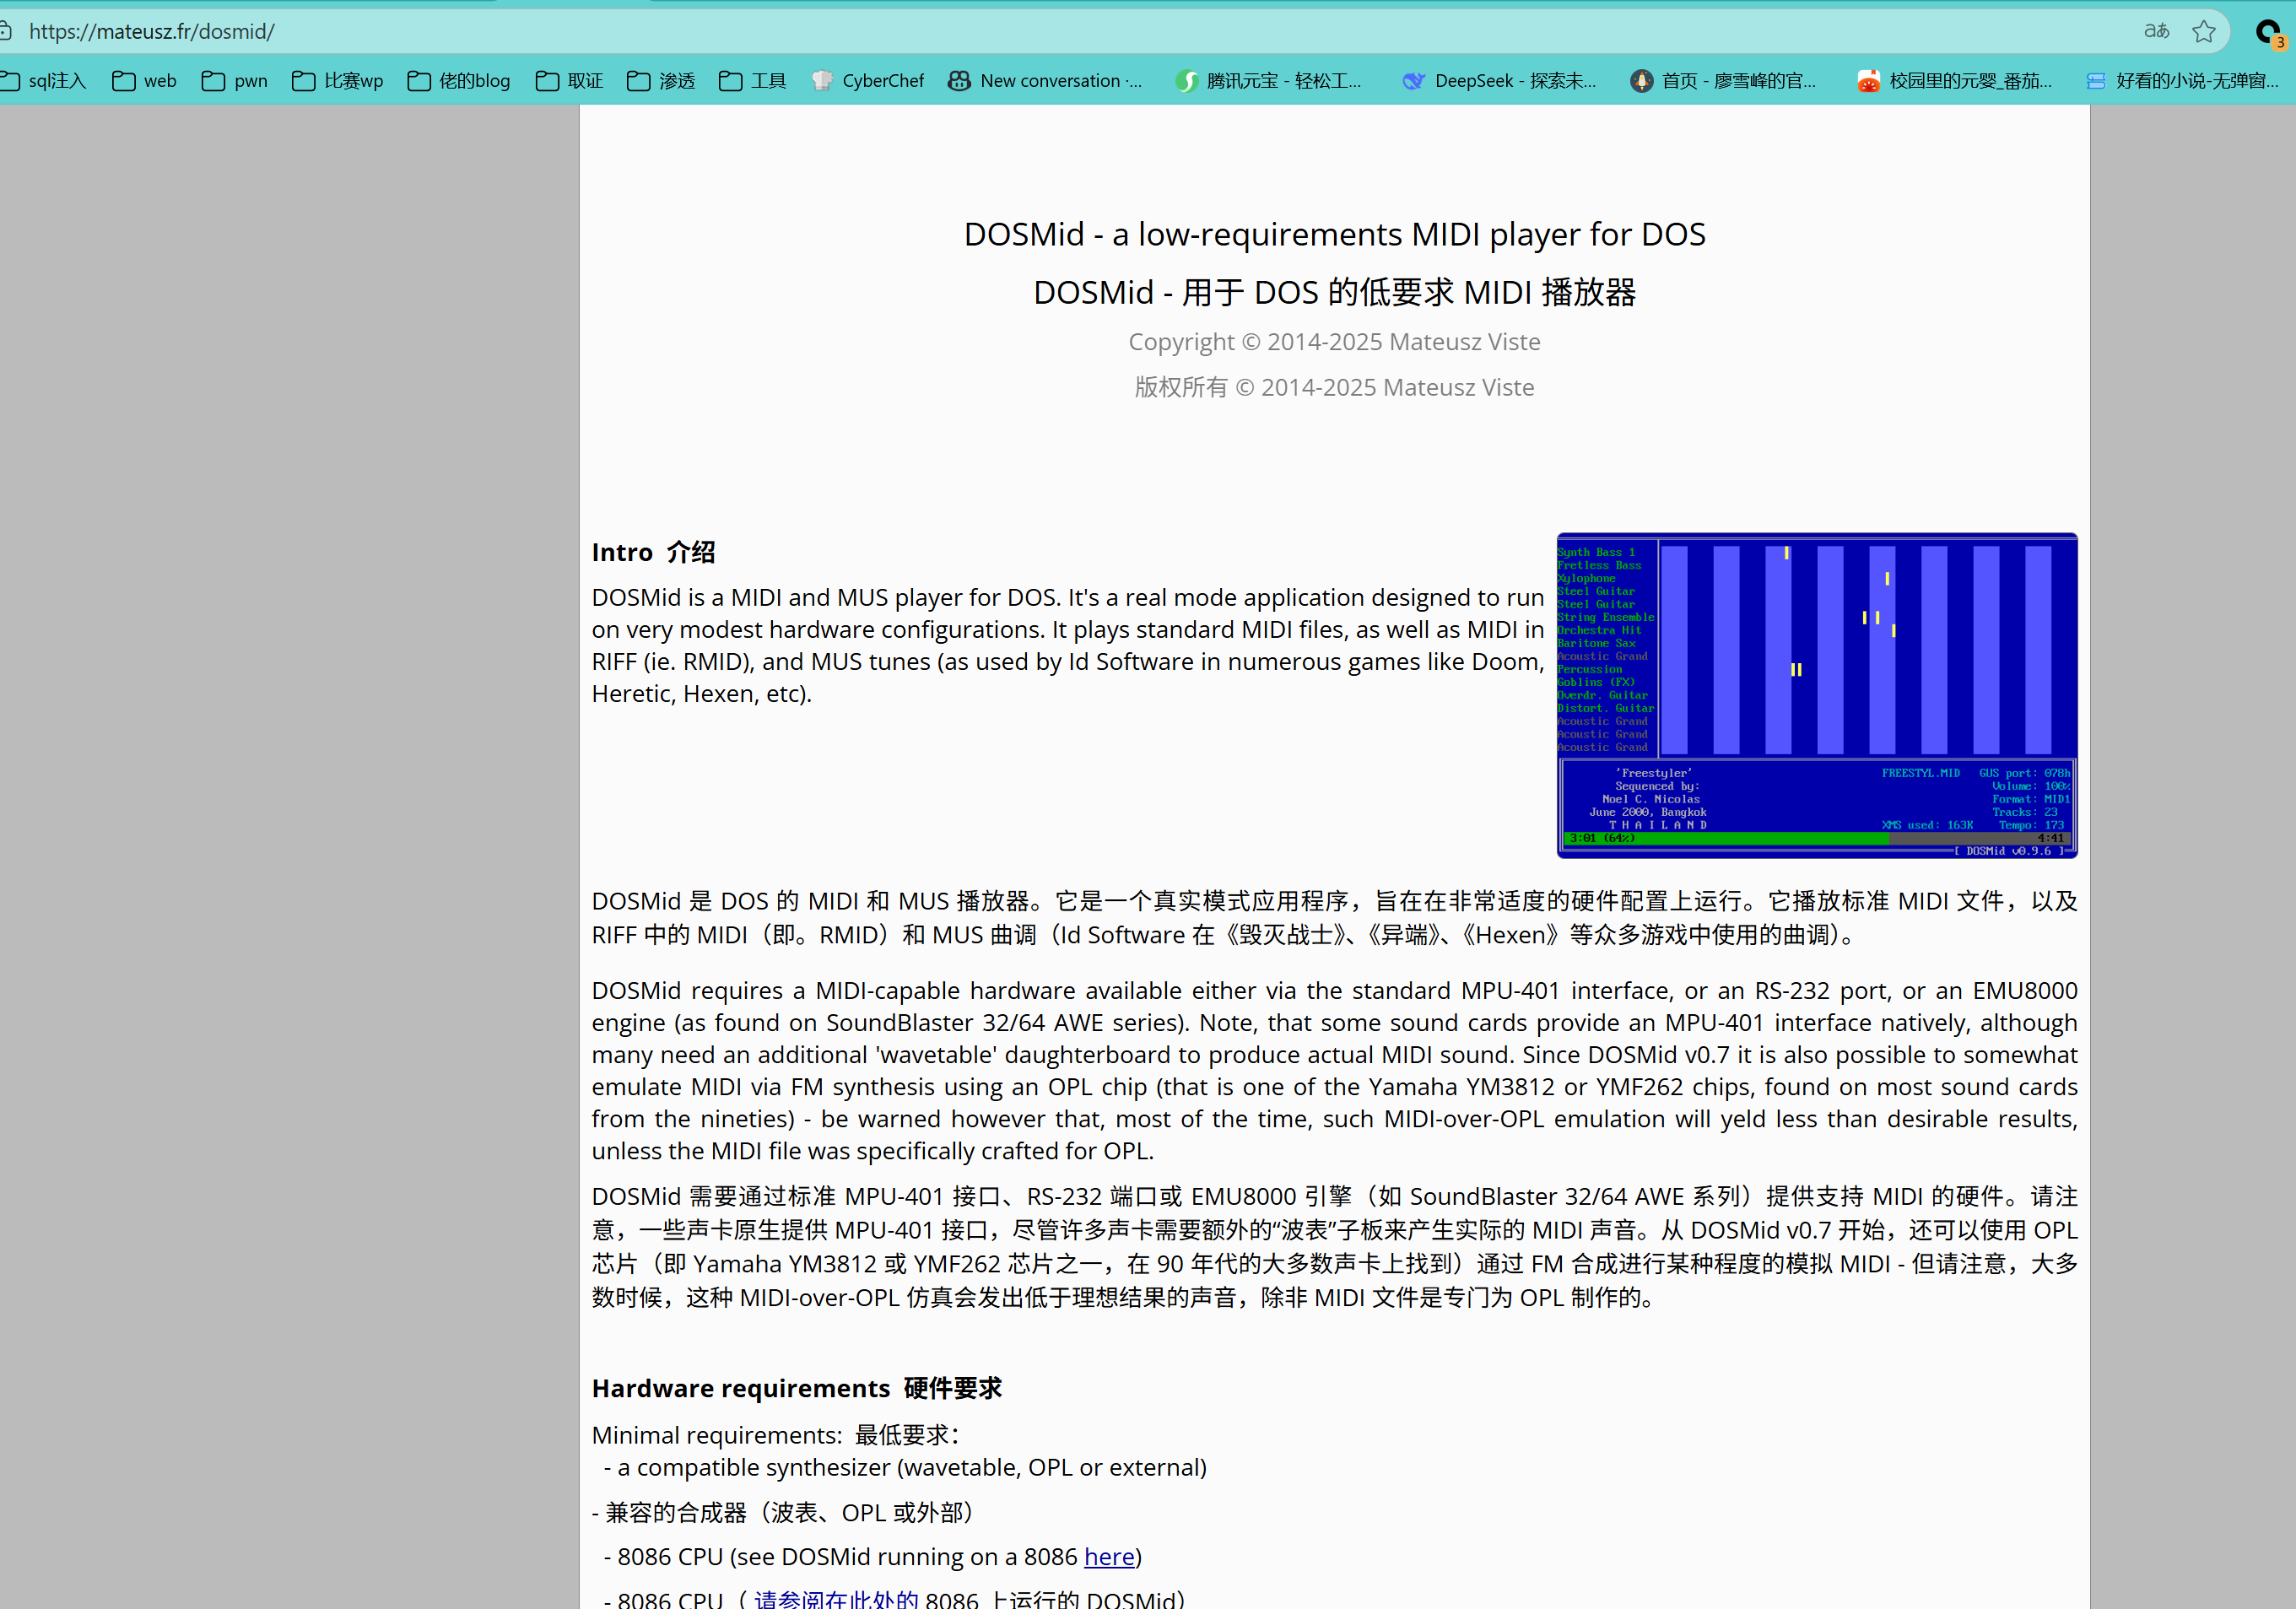Toggle the favorite star for this page
The image size is (2296, 1609).
tap(2205, 31)
